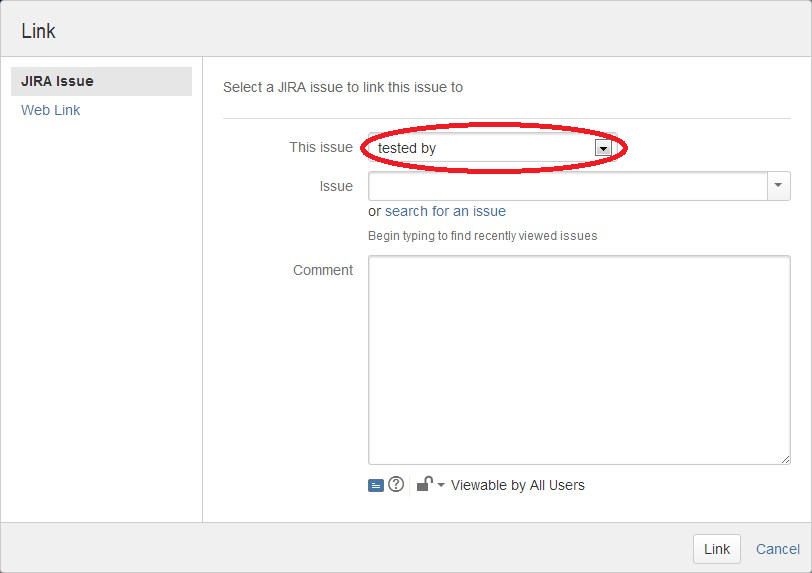Click the 'This issue' field label

pos(321,147)
